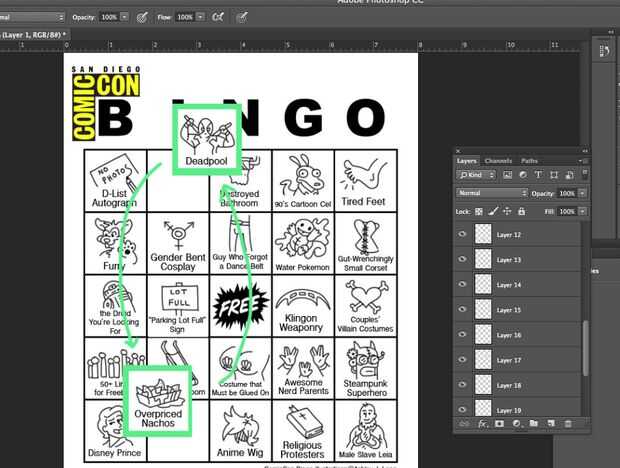Expand the collapsed right dock arrows
The height and width of the screenshot is (468, 620).
tap(611, 32)
